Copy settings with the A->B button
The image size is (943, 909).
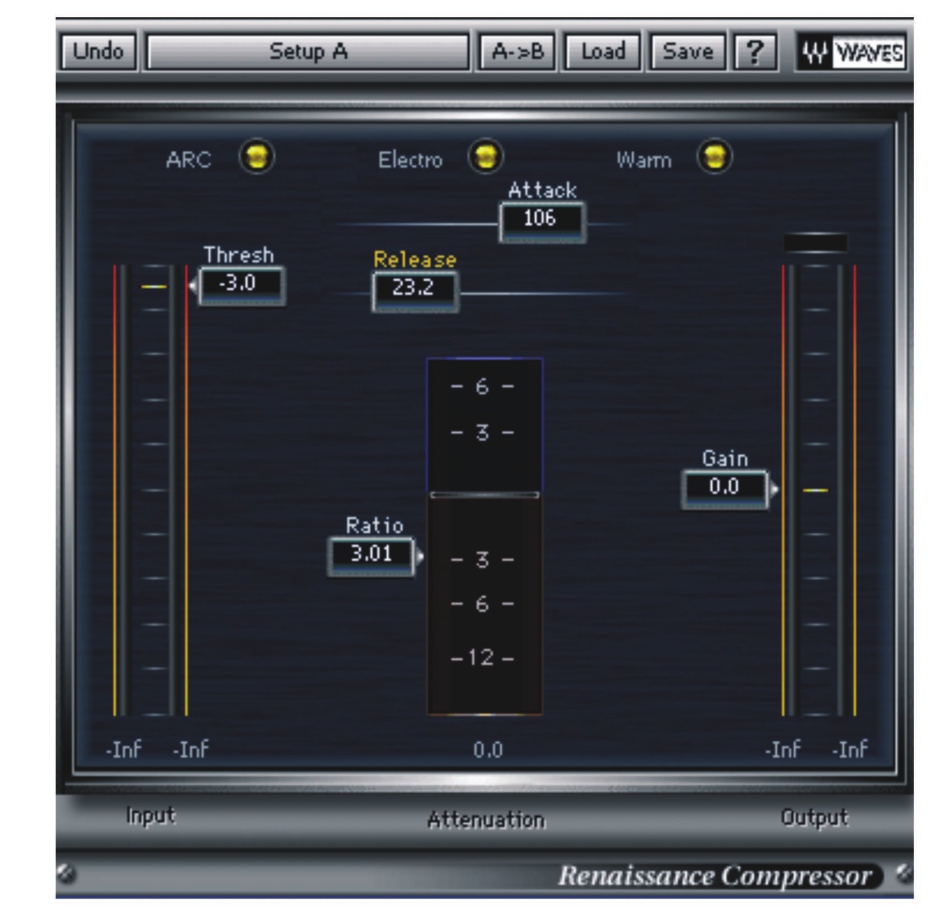(517, 52)
